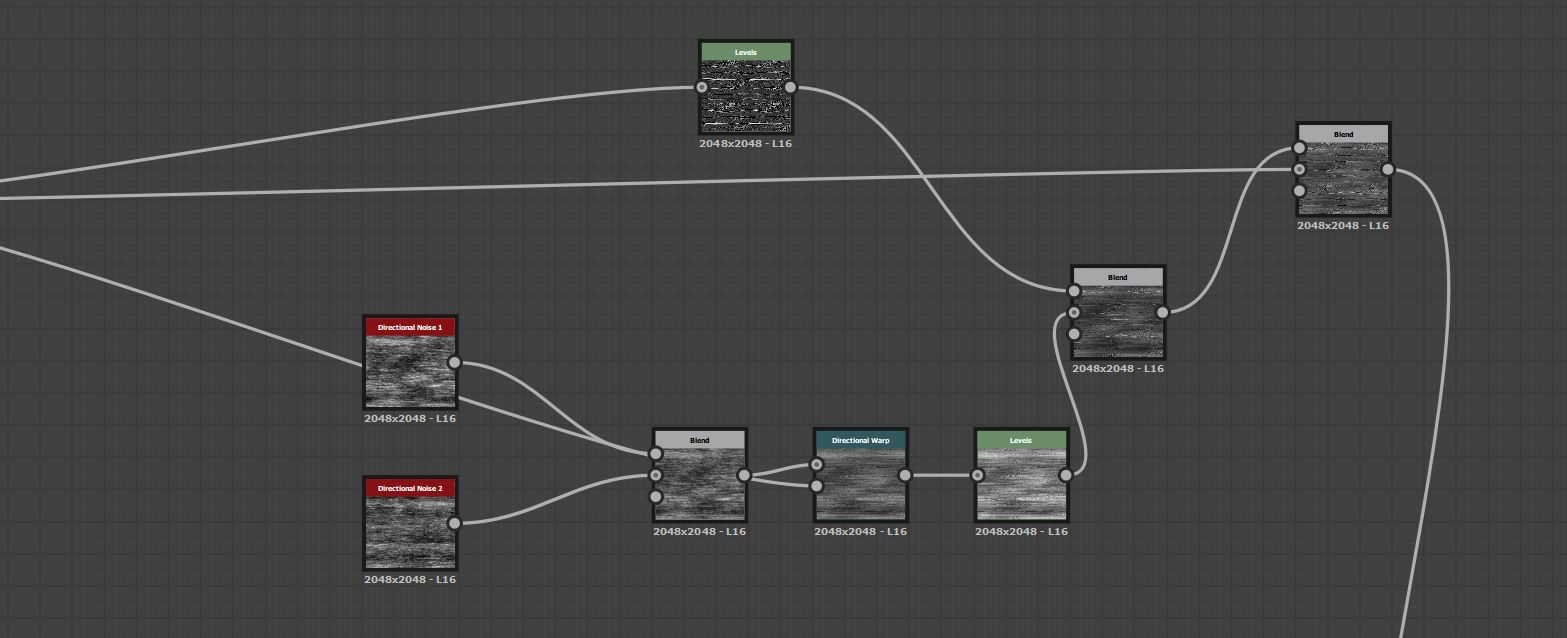Image resolution: width=1567 pixels, height=638 pixels.
Task: Click size label under Blend receiving both Levels
Action: (x=1118, y=368)
